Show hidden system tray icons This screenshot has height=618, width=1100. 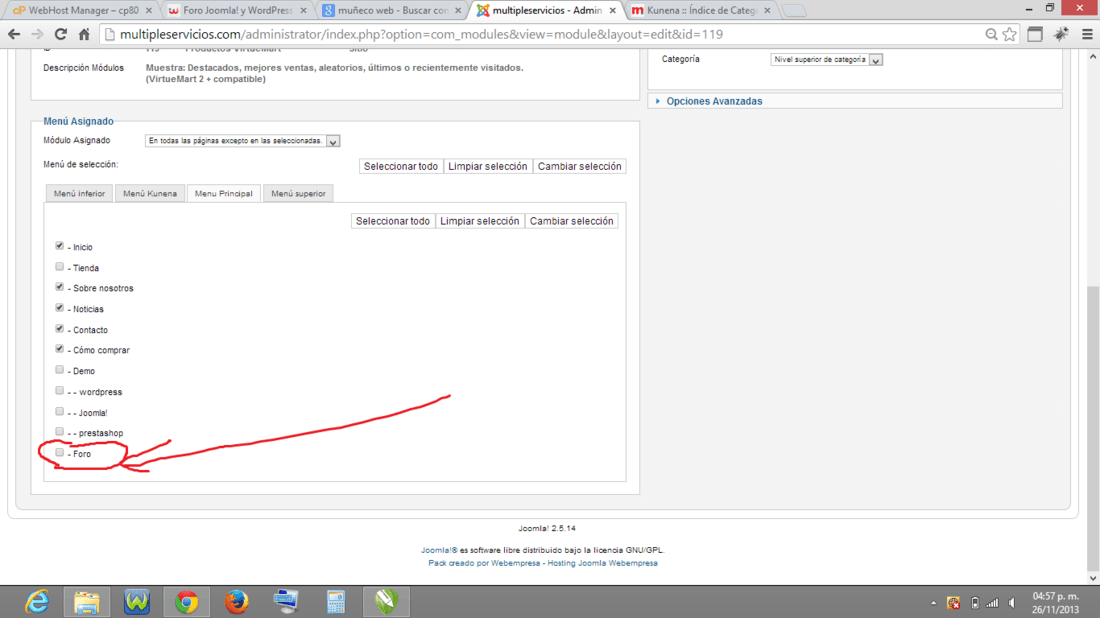[x=934, y=603]
